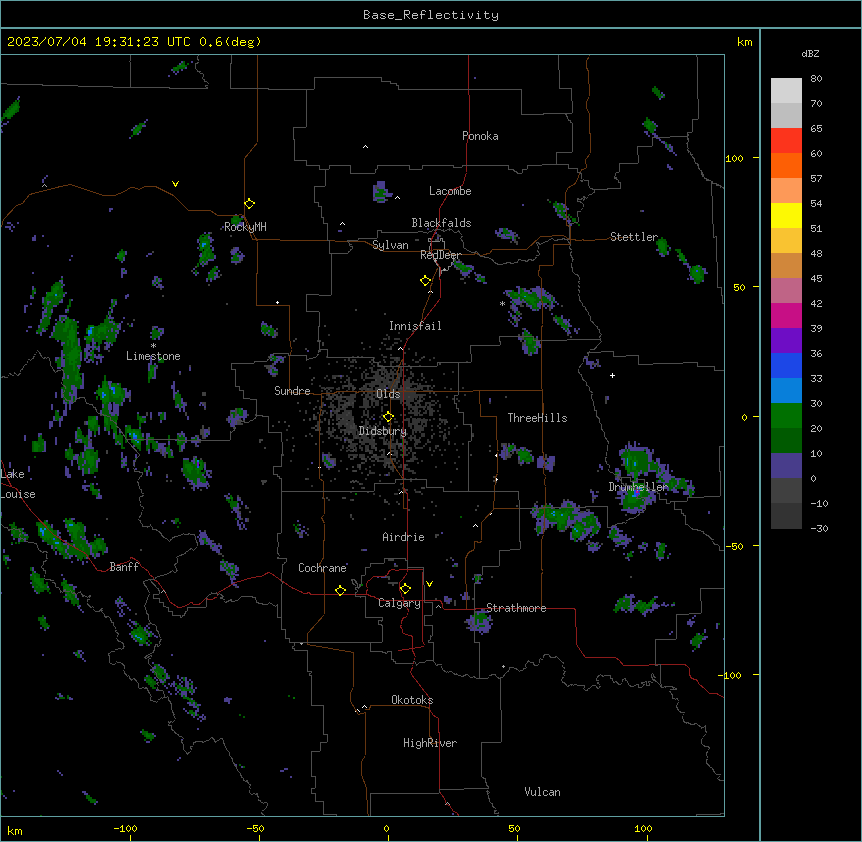Click the yellow V marker east of Calgary
Image resolution: width=862 pixels, height=842 pixels.
[x=429, y=584]
